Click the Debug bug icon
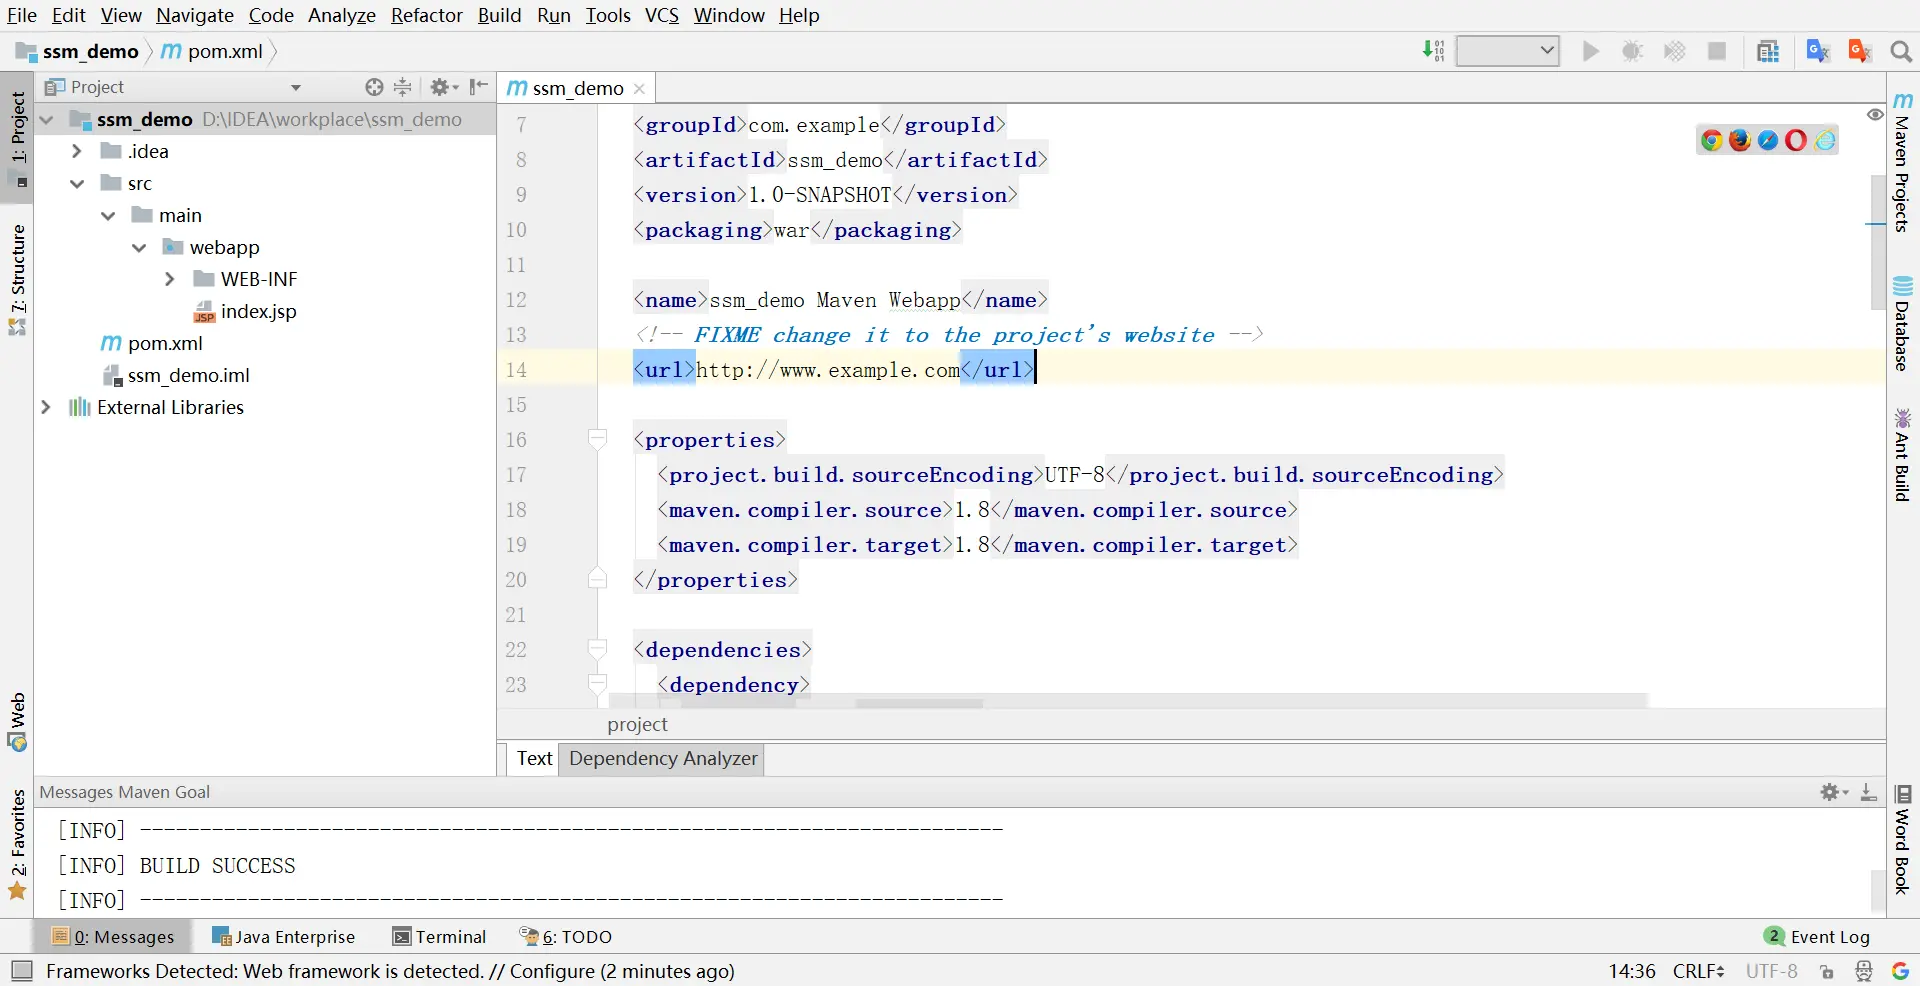1920x986 pixels. click(x=1632, y=51)
